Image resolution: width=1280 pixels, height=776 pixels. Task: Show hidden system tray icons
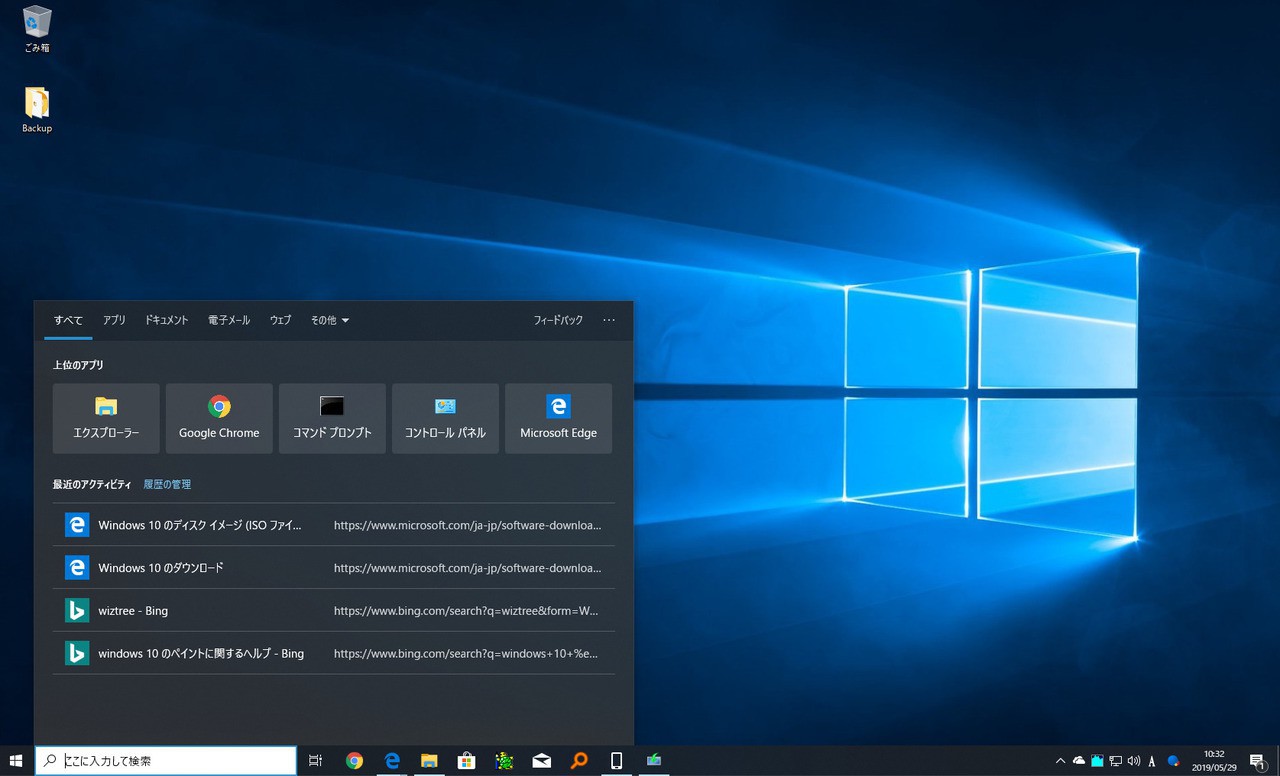tap(1061, 761)
